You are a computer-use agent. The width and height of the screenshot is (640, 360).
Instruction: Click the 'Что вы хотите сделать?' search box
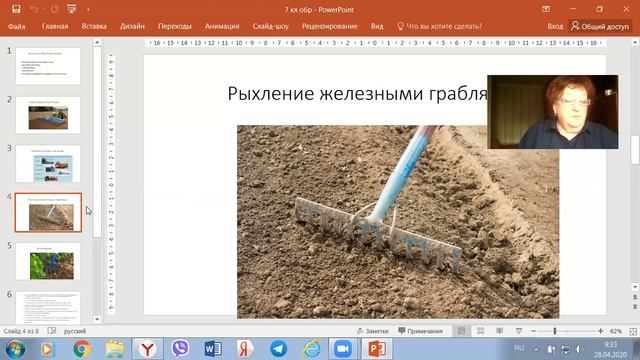click(440, 26)
